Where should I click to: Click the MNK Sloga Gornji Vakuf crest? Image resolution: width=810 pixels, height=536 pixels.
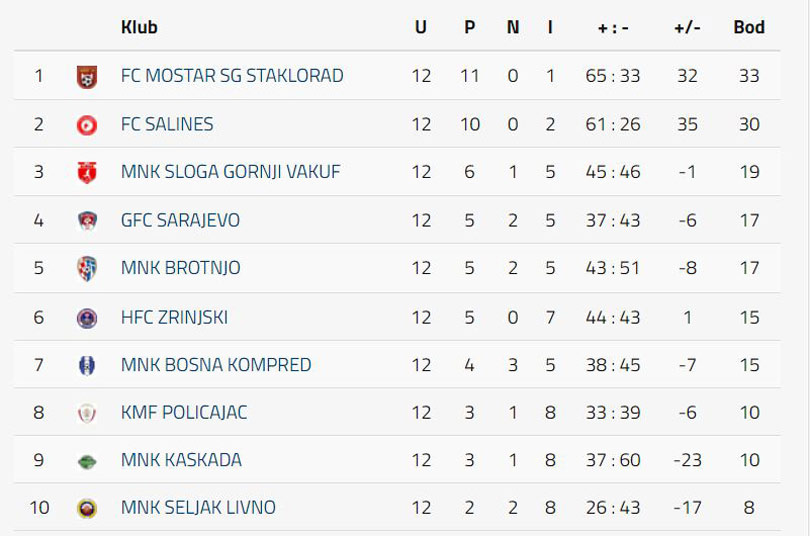point(87,172)
